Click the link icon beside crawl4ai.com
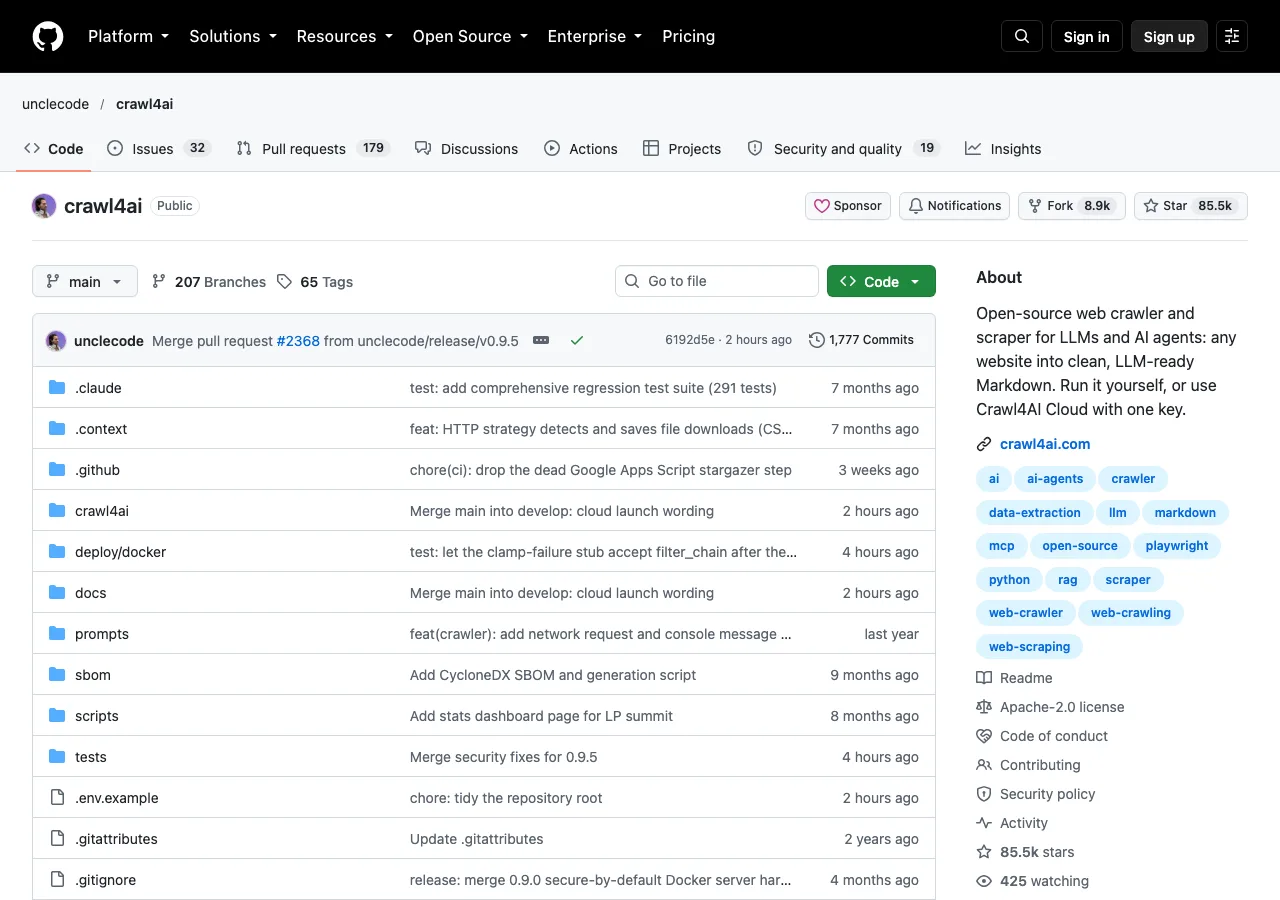Viewport: 1280px width, 900px height. pyautogui.click(x=984, y=444)
